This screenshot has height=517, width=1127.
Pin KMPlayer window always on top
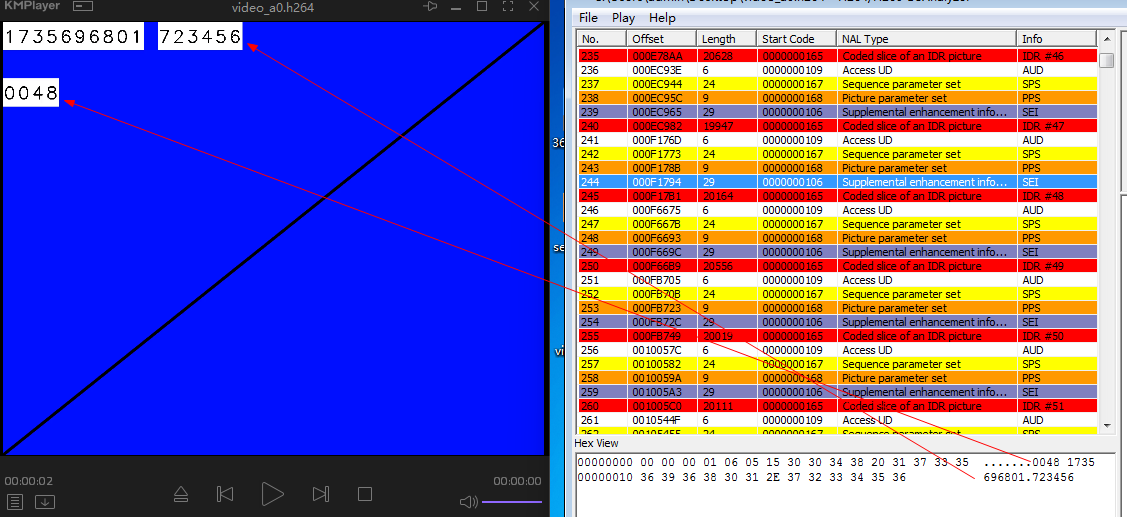[x=431, y=6]
